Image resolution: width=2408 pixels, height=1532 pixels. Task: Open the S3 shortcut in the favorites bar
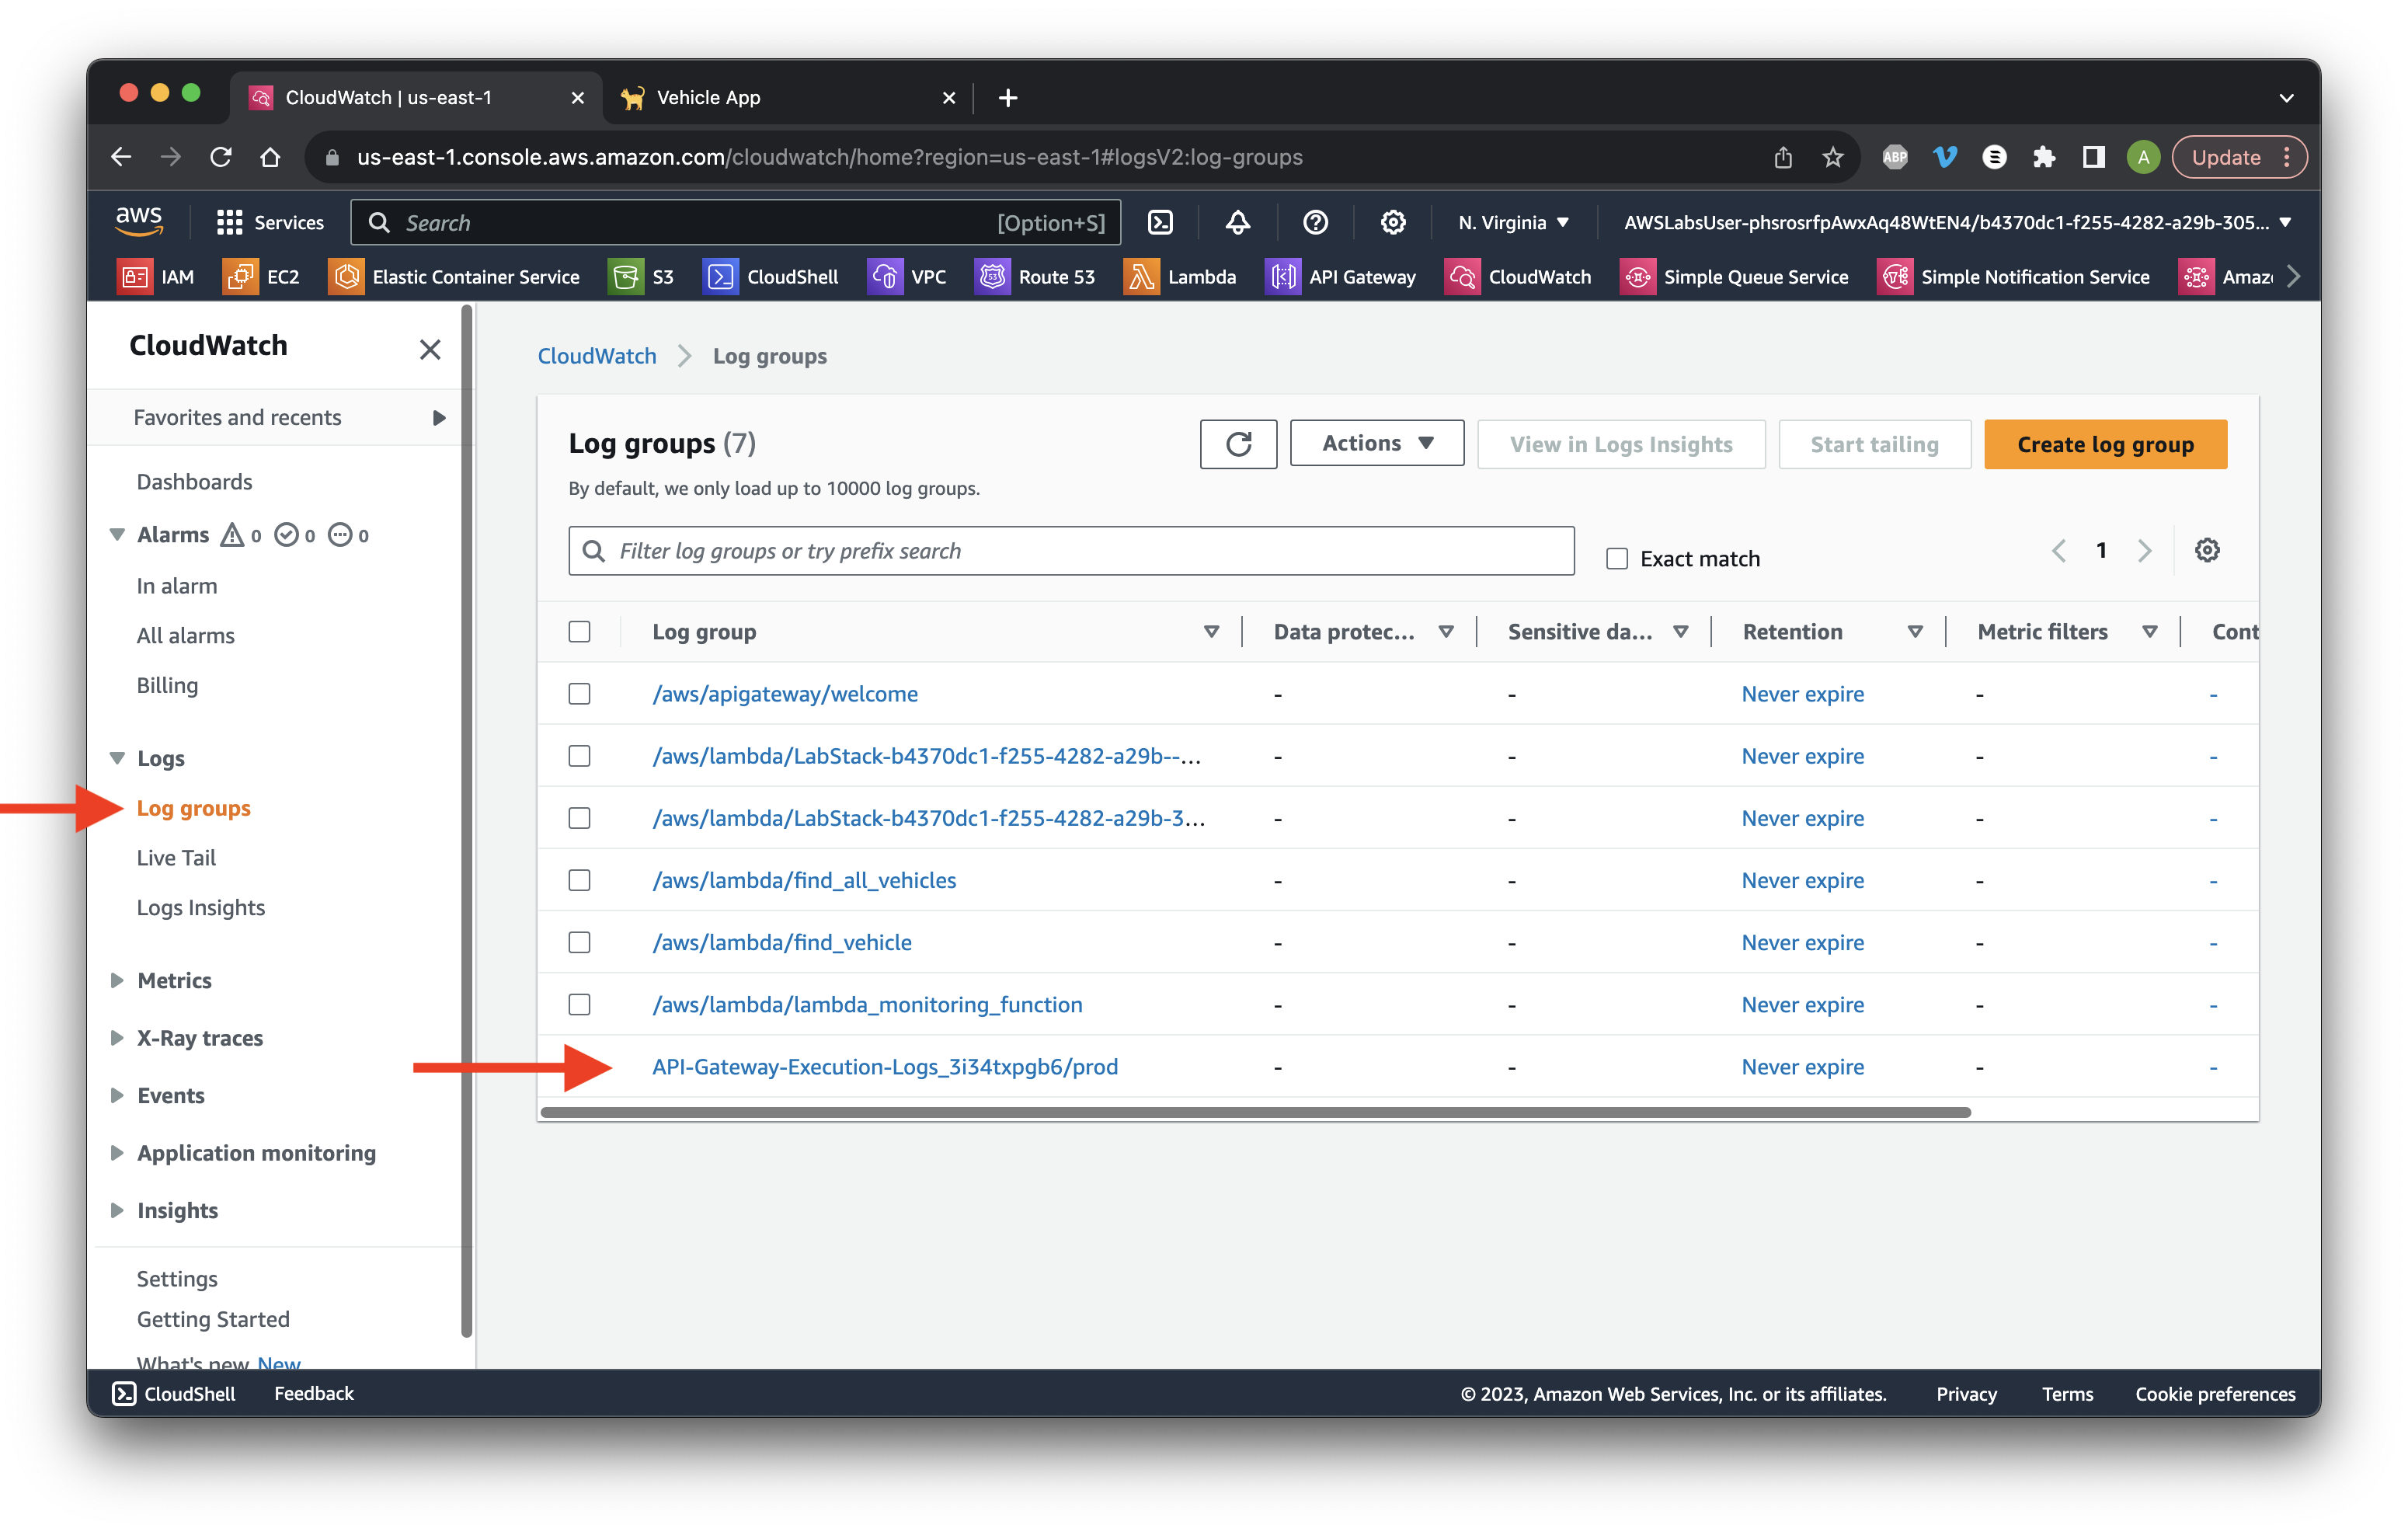pos(641,277)
